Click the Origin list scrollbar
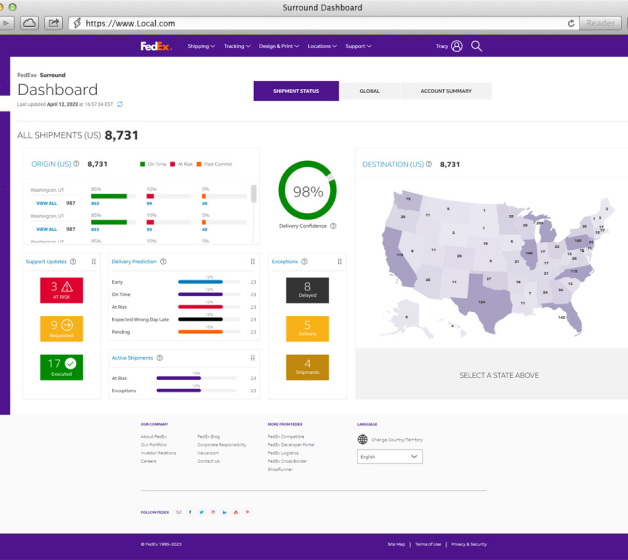Image resolution: width=628 pixels, height=560 pixels. pyautogui.click(x=254, y=193)
